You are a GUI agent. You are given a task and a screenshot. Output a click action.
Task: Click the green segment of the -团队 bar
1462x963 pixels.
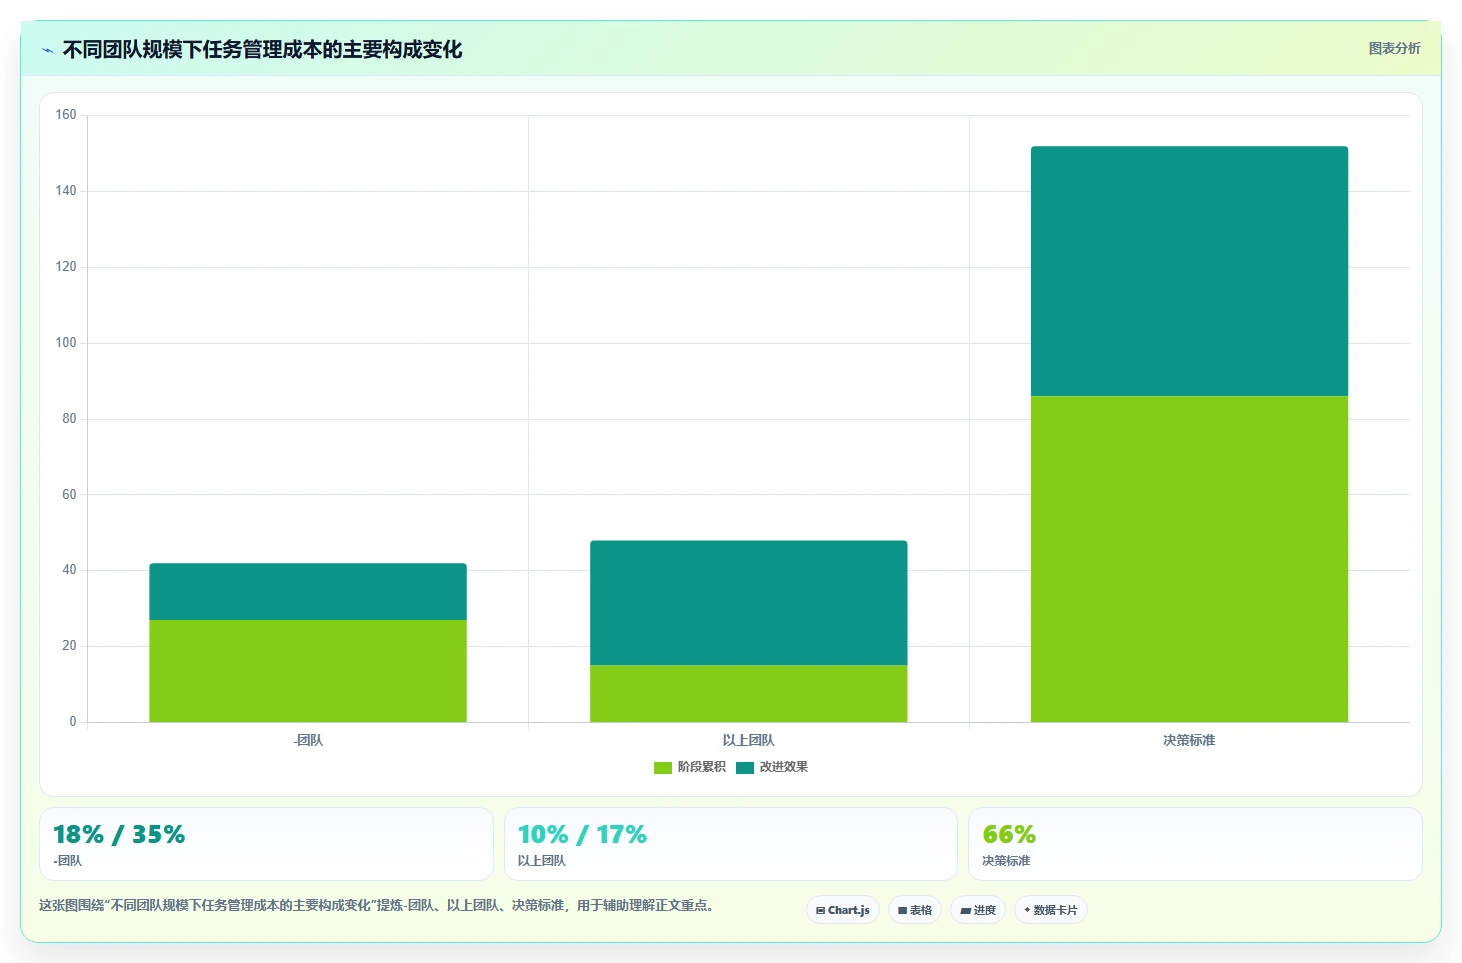[x=308, y=671]
